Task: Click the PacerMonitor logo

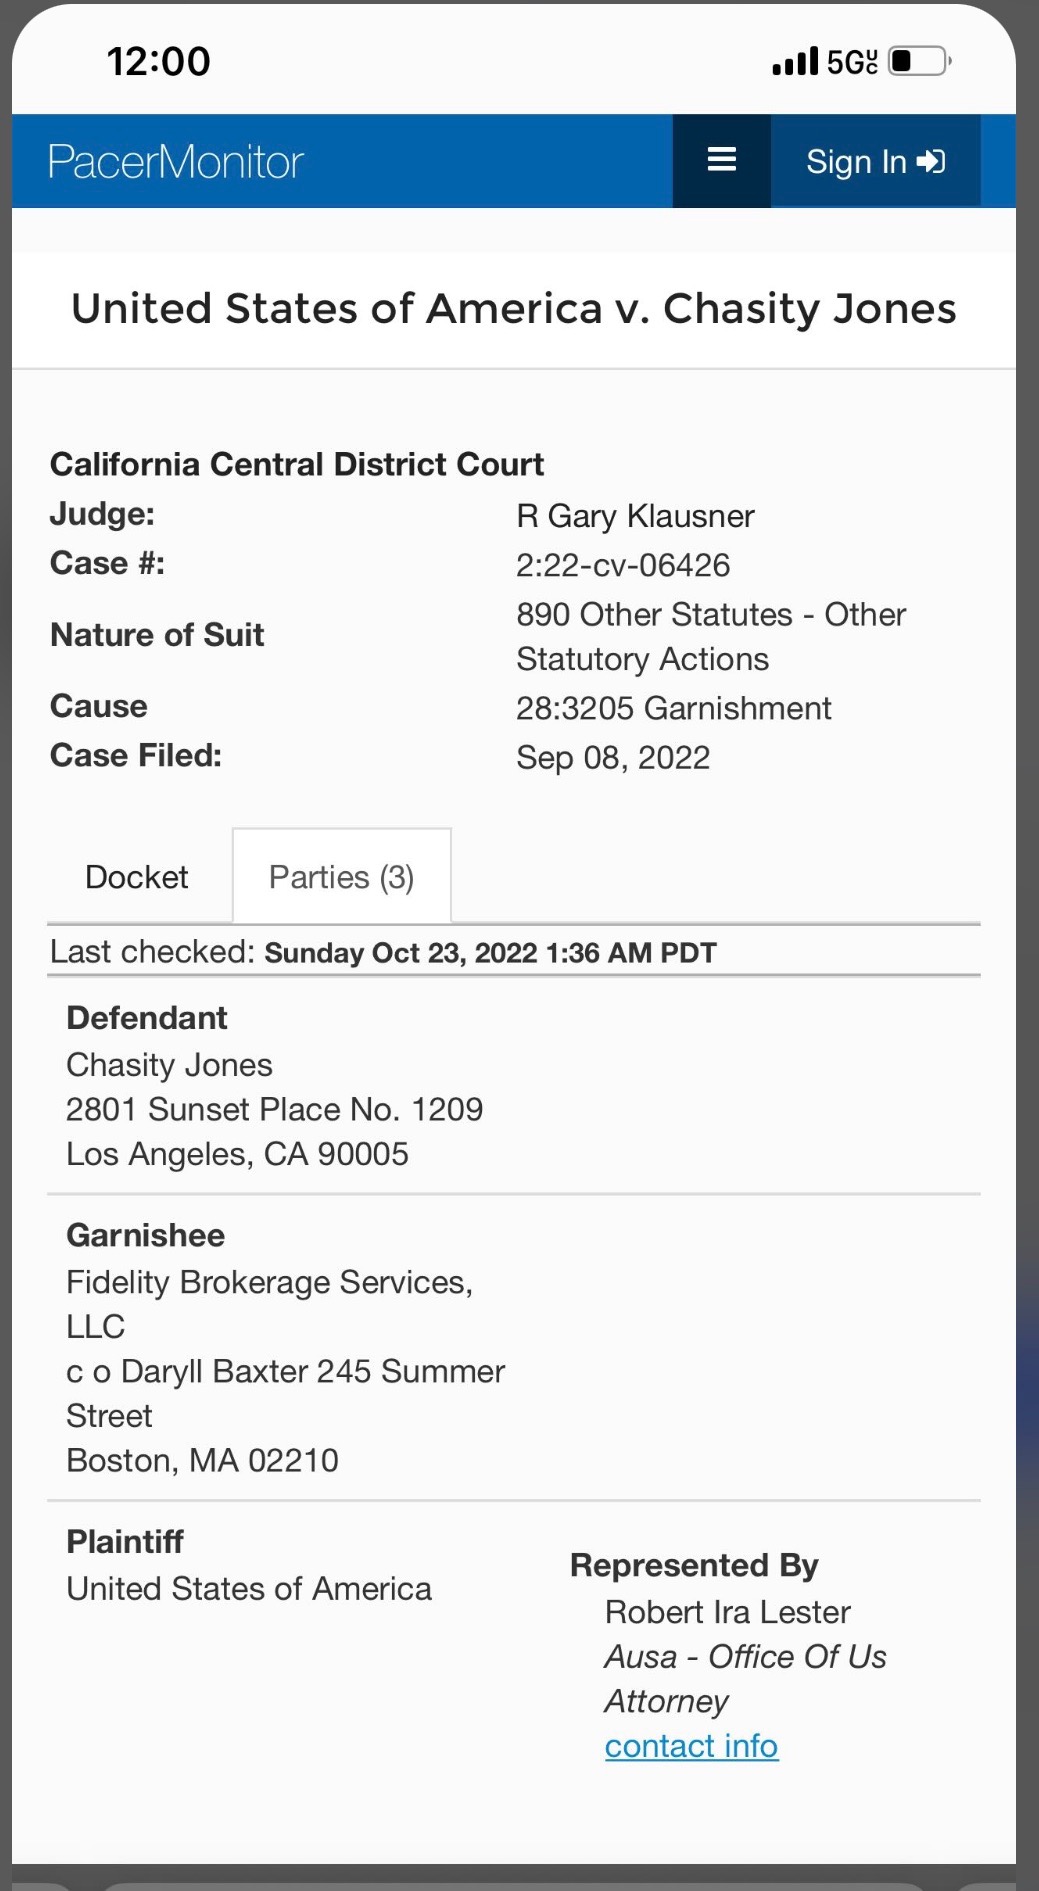Action: point(176,162)
